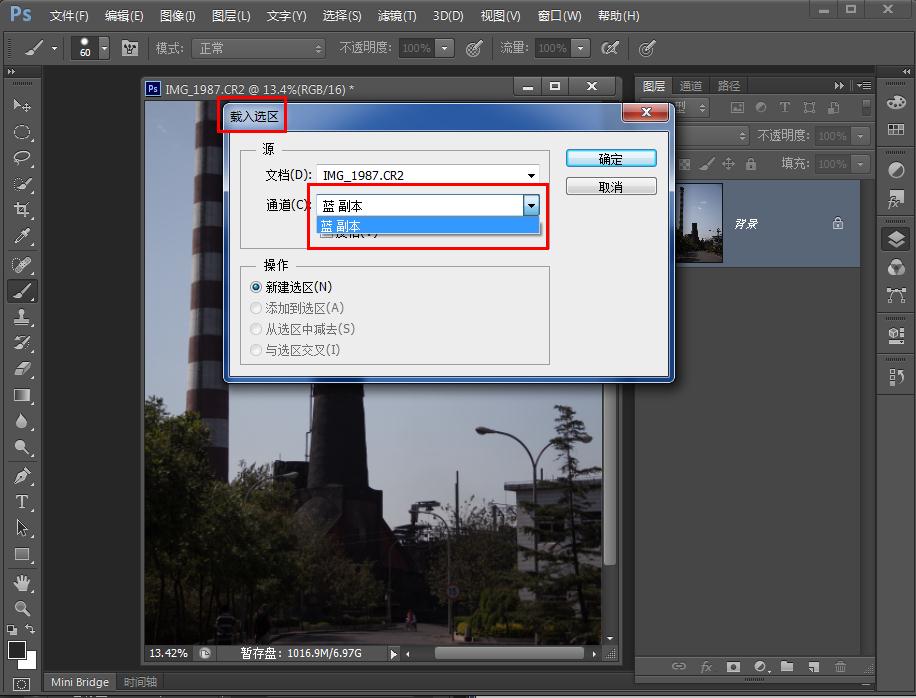Image resolution: width=916 pixels, height=698 pixels.
Task: Click the foreground color swatch
Action: tap(16, 651)
